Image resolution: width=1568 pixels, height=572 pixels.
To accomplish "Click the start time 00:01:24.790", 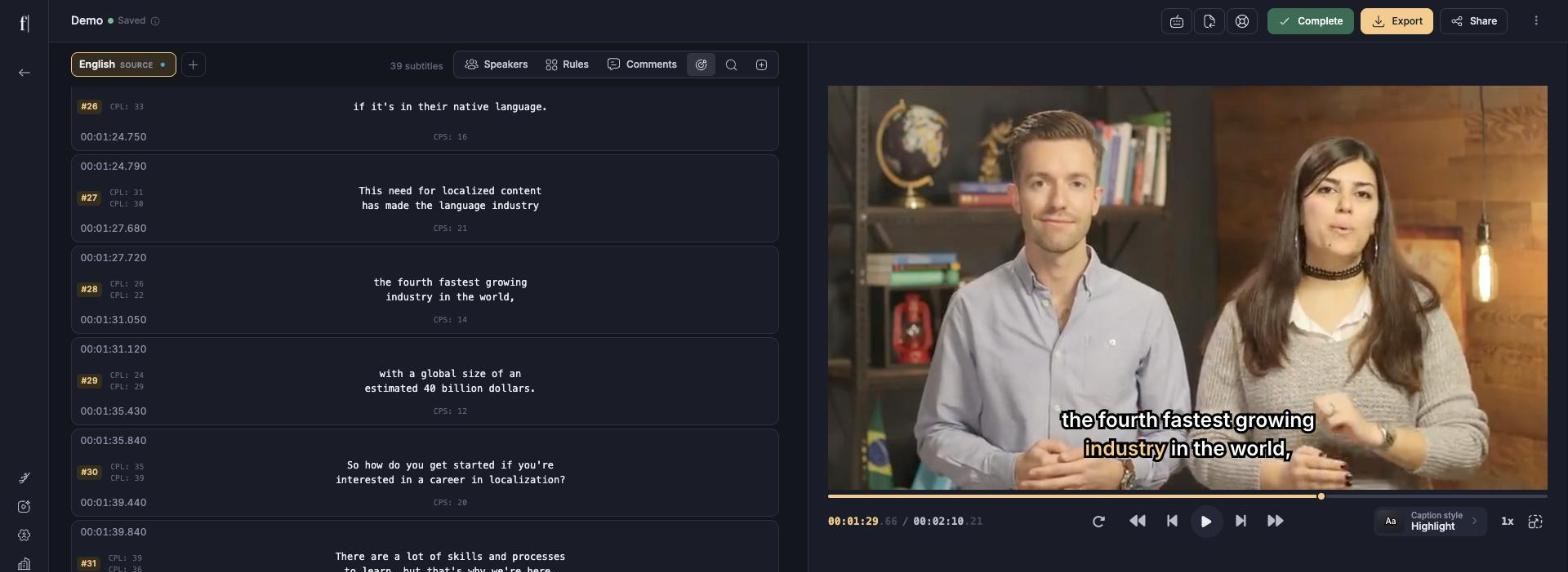I will click(x=113, y=167).
